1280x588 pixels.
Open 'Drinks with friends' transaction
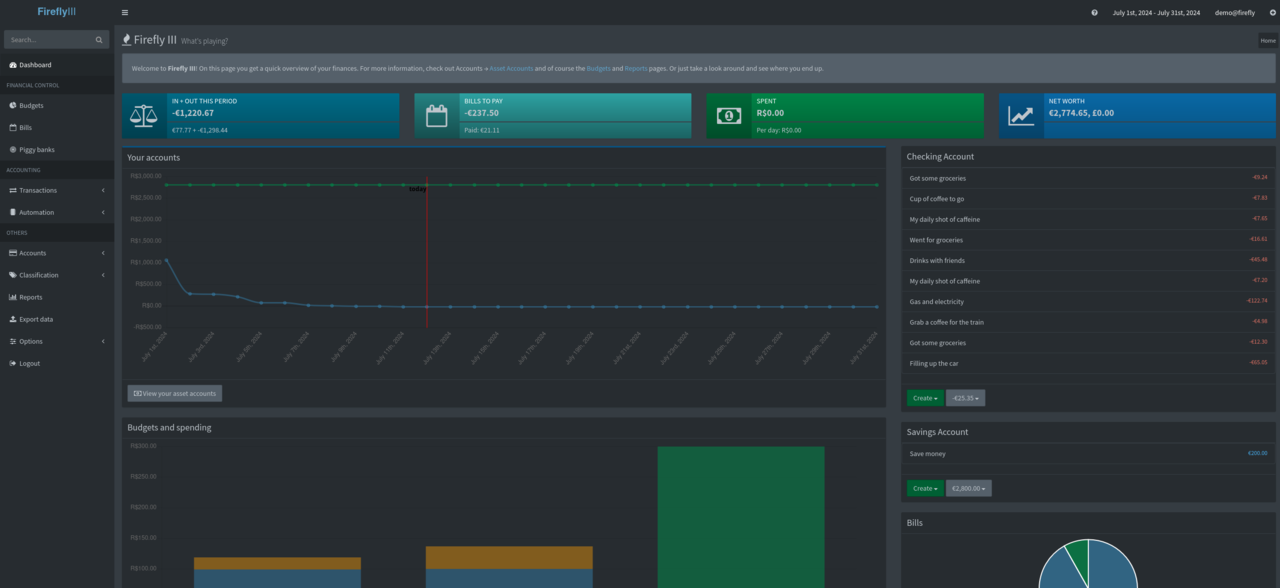(x=937, y=260)
